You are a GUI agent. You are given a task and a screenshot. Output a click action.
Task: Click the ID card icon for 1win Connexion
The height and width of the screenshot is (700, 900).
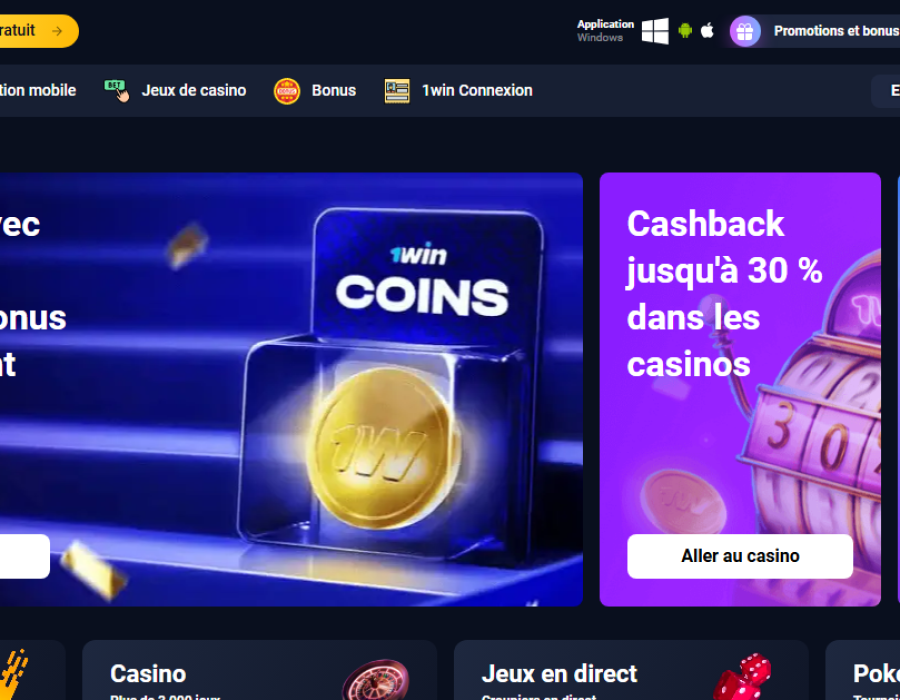pos(397,91)
